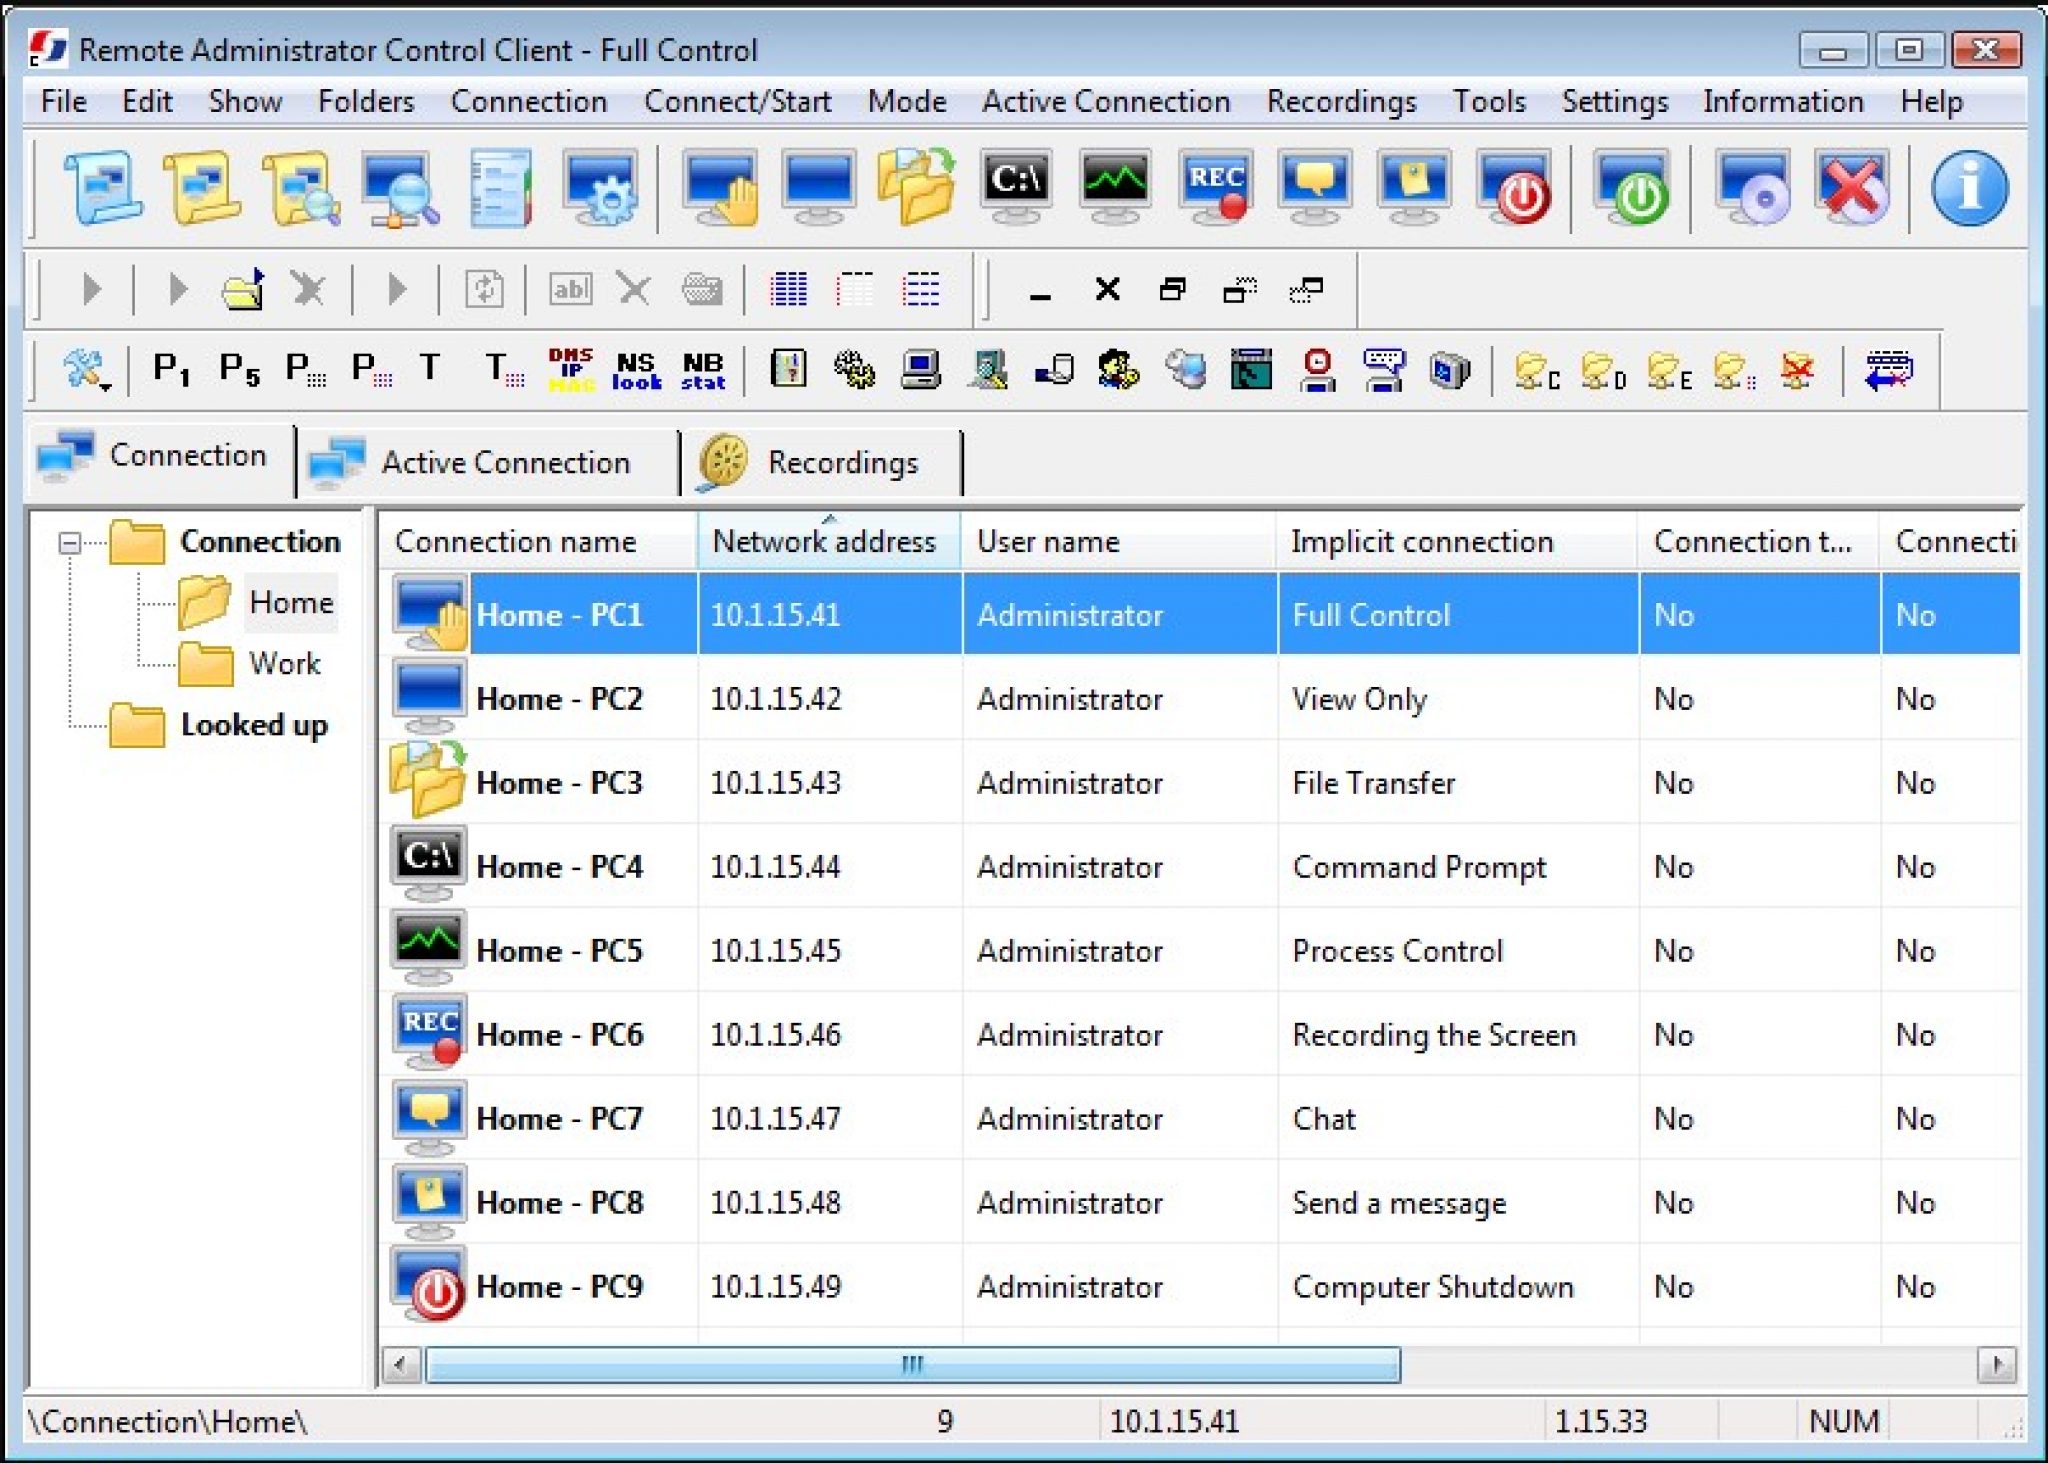Select the Work folder in the tree
Viewport: 2048px width, 1463px height.
pos(283,663)
